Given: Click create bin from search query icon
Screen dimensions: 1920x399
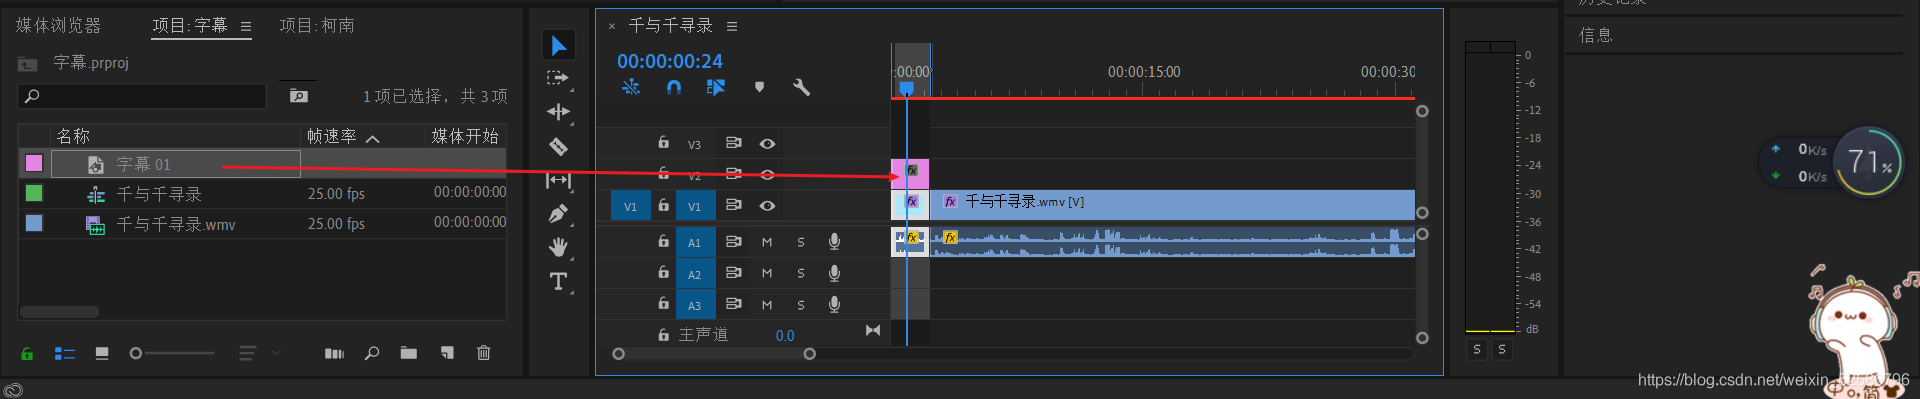Looking at the screenshot, I should pyautogui.click(x=299, y=95).
